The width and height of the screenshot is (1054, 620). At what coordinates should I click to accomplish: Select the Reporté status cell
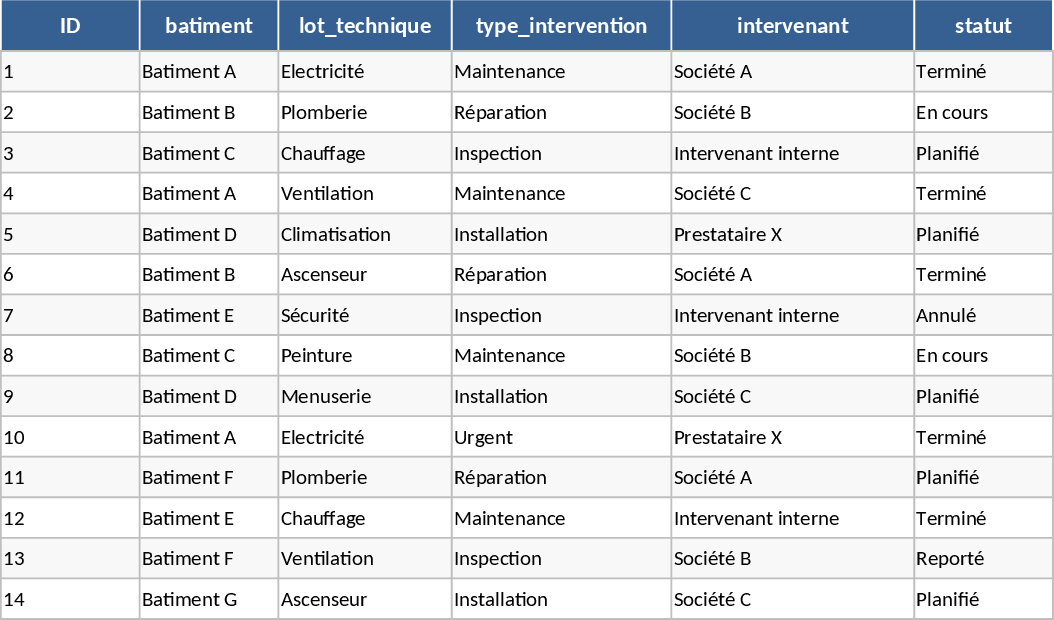pyautogui.click(x=950, y=559)
